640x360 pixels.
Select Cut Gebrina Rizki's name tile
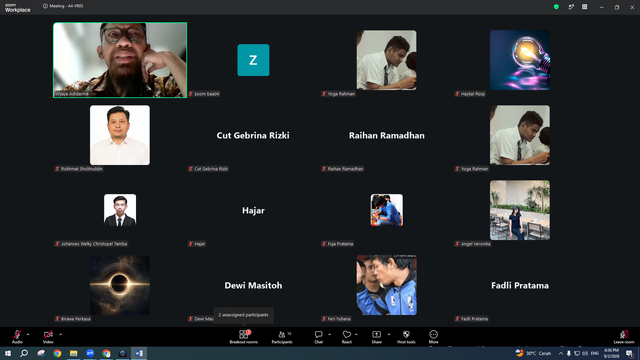pos(253,135)
